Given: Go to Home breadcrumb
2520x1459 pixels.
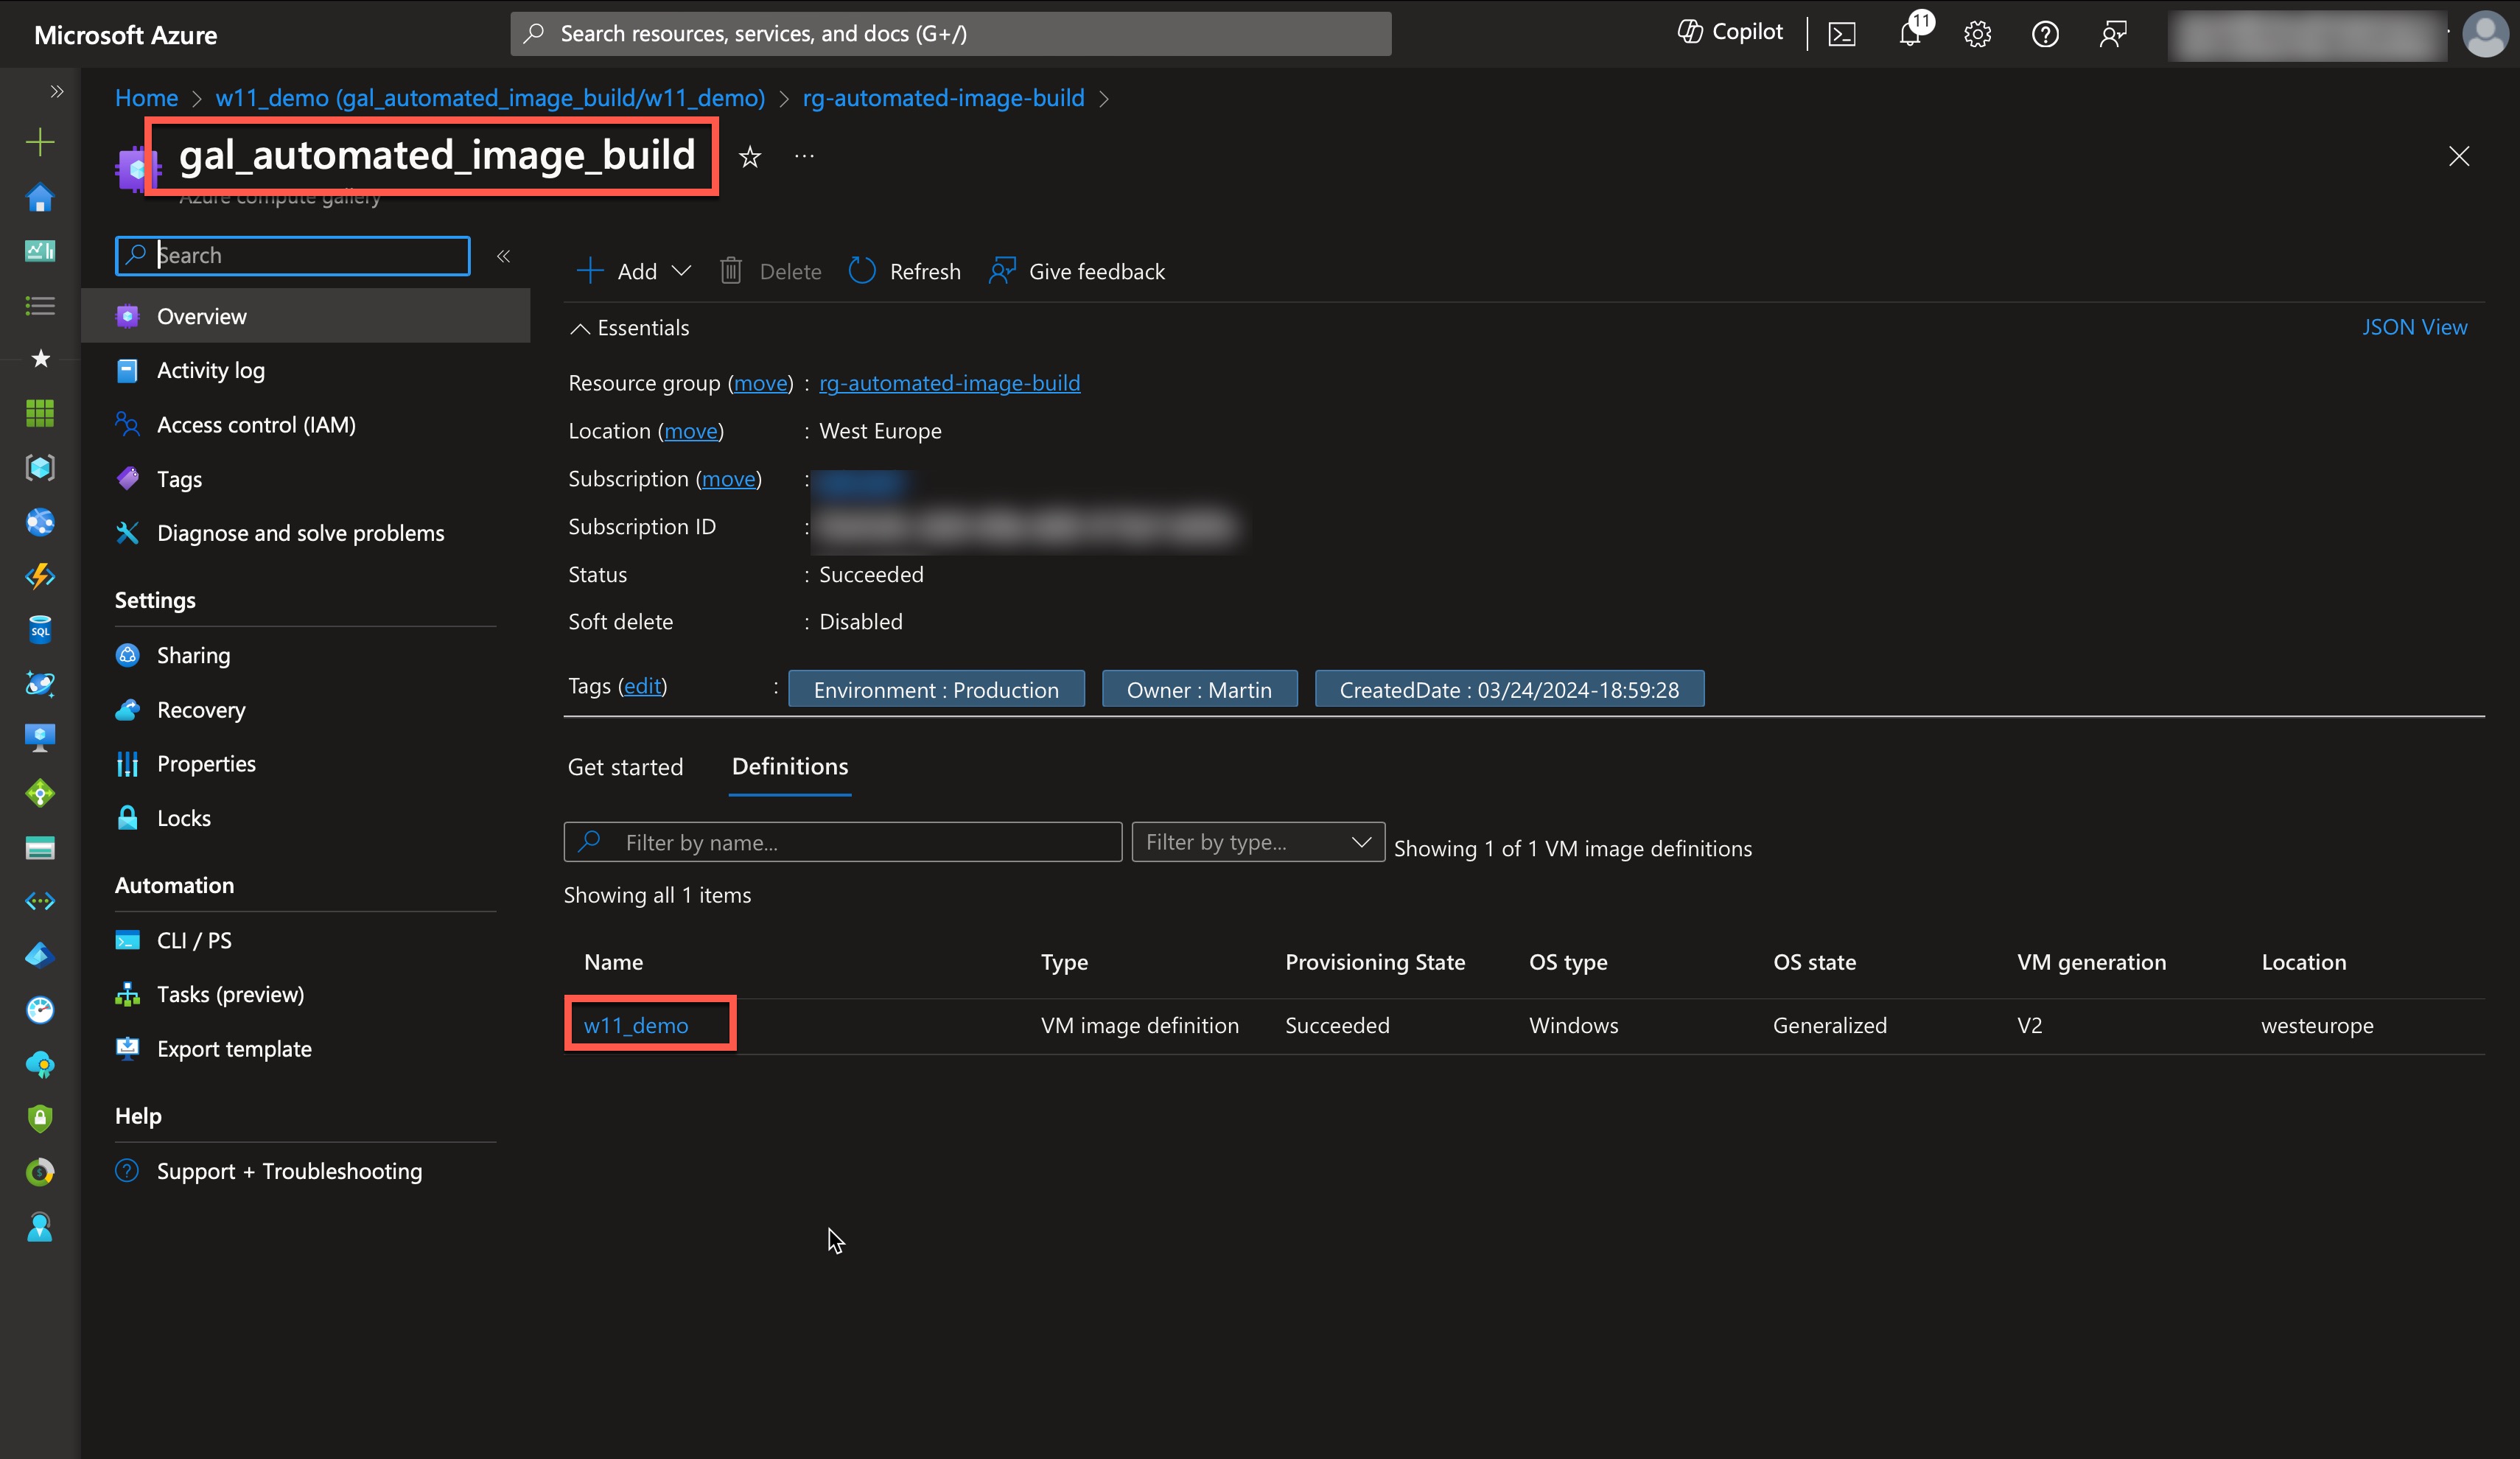Looking at the screenshot, I should tap(146, 98).
